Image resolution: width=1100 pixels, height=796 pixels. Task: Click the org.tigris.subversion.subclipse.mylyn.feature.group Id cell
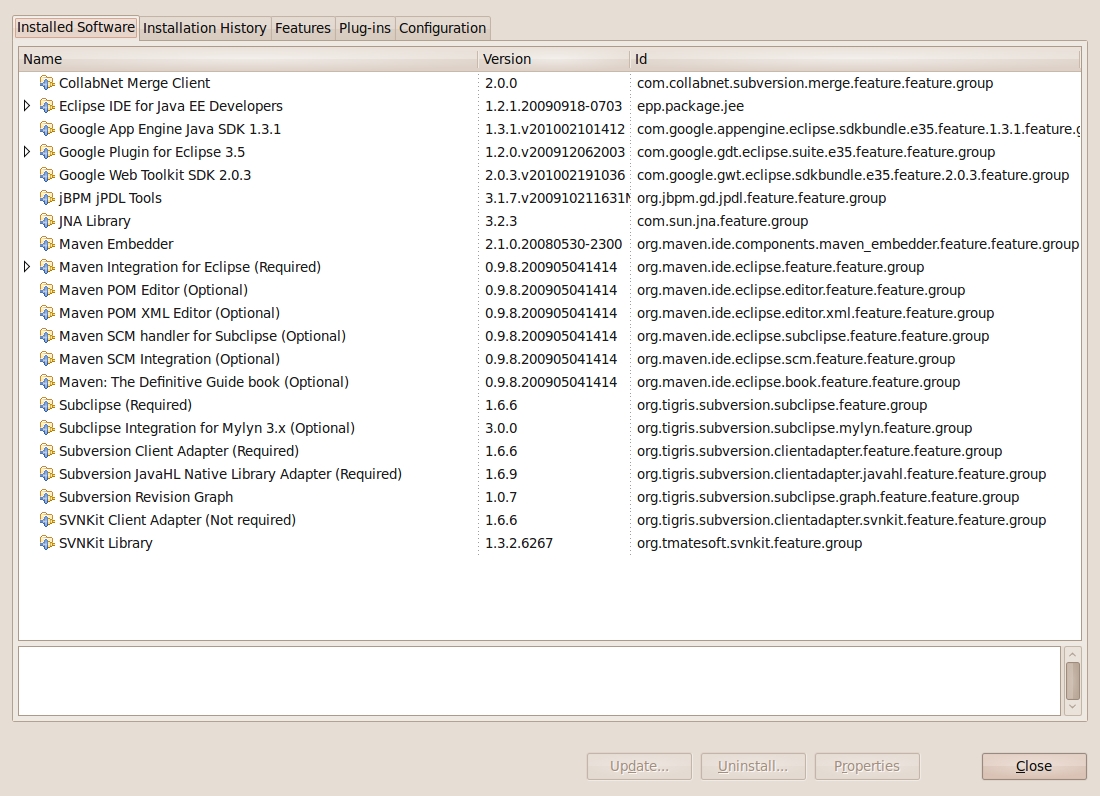point(804,429)
